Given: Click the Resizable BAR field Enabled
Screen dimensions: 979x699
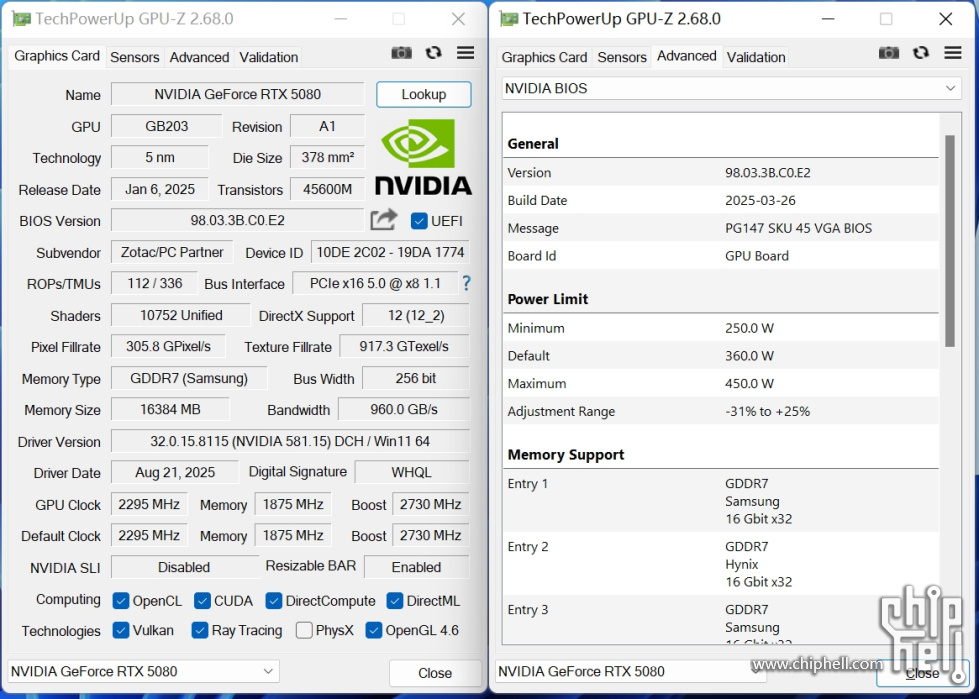Looking at the screenshot, I should click(416, 567).
